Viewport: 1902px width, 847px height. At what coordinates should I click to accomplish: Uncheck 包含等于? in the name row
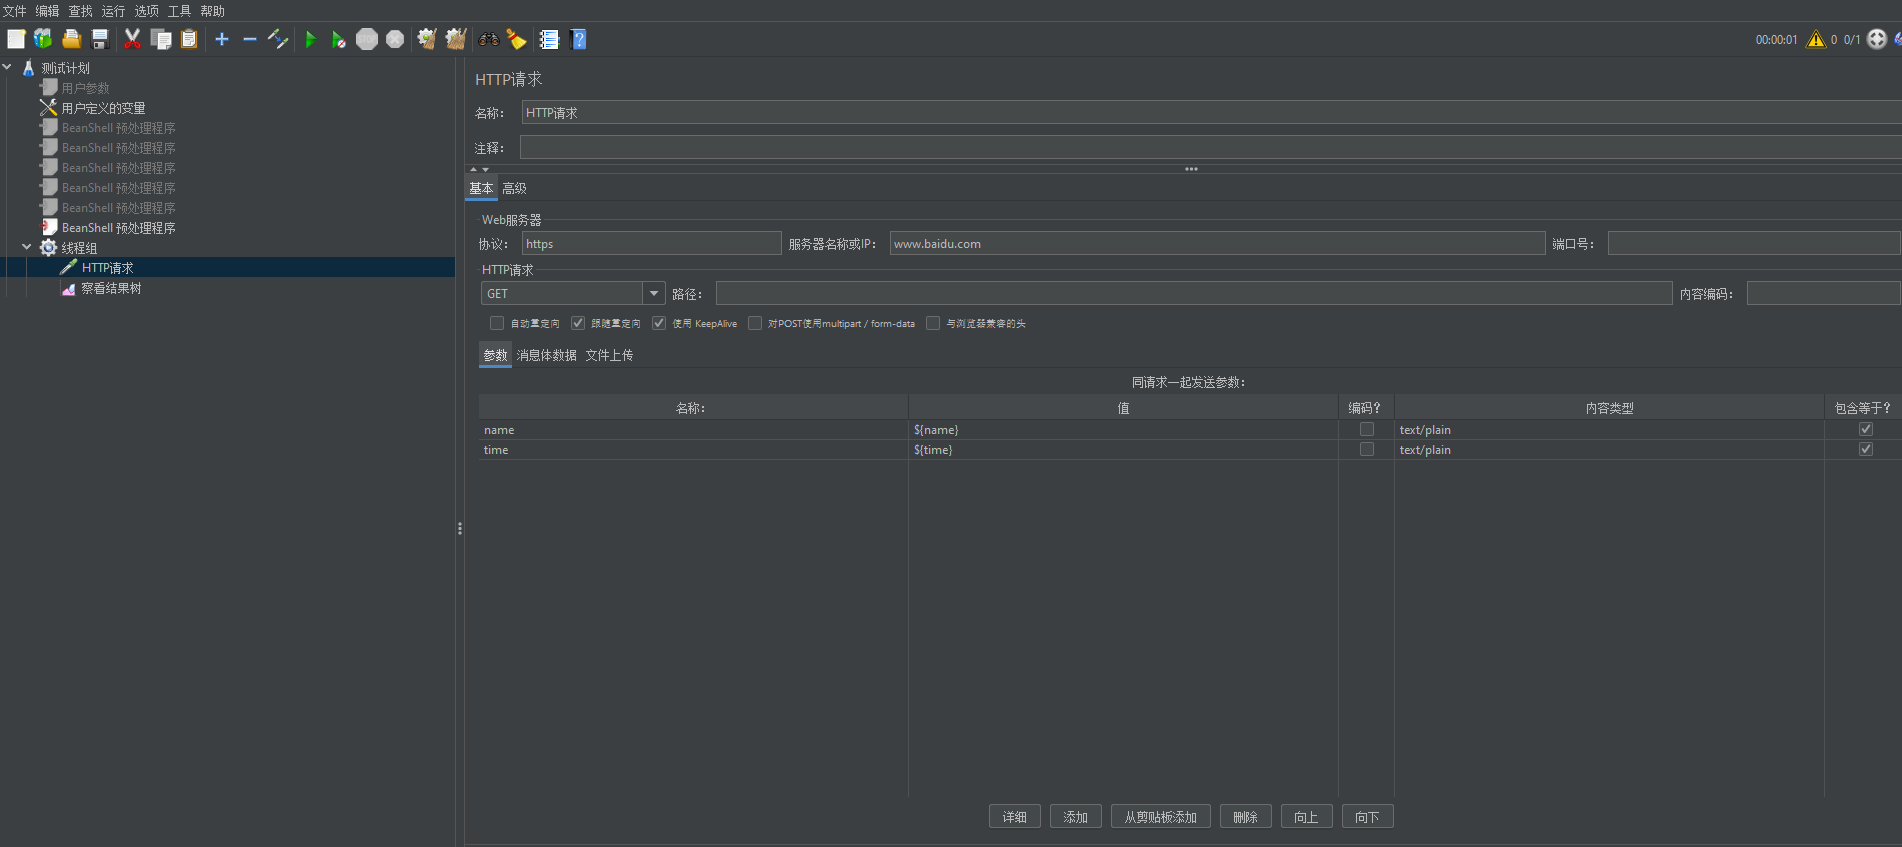[x=1866, y=429]
